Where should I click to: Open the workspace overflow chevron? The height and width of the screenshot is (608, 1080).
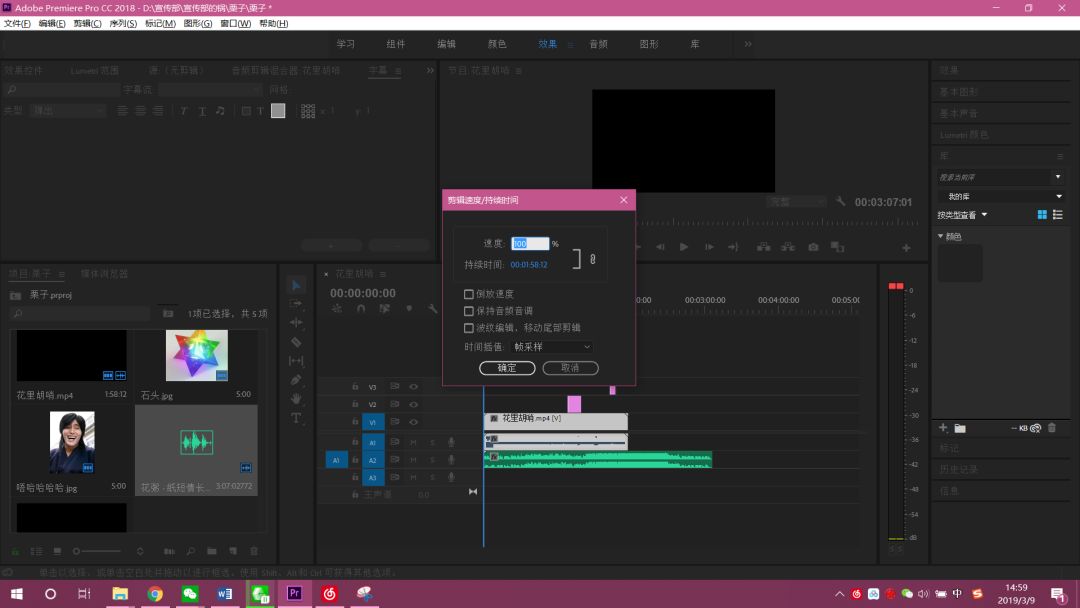(748, 44)
